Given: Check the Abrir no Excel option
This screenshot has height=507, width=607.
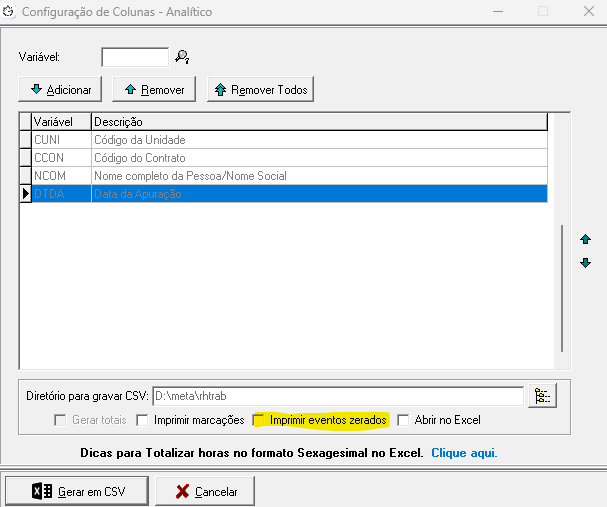Looking at the screenshot, I should pos(404,420).
